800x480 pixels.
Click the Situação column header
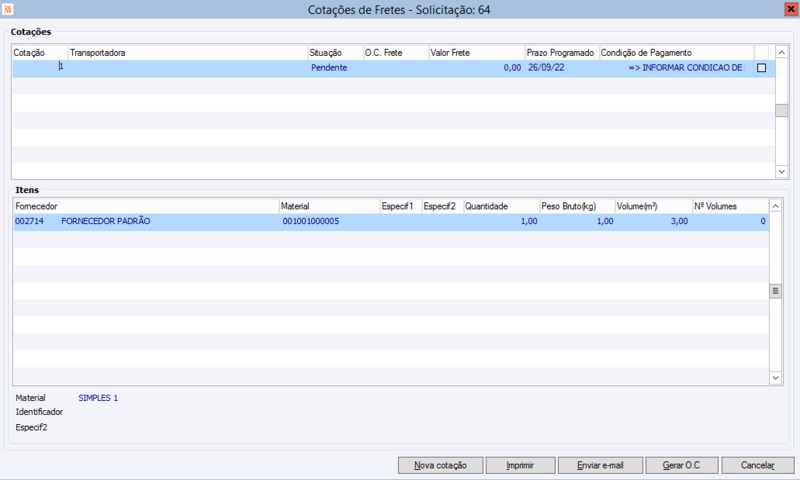pos(335,53)
